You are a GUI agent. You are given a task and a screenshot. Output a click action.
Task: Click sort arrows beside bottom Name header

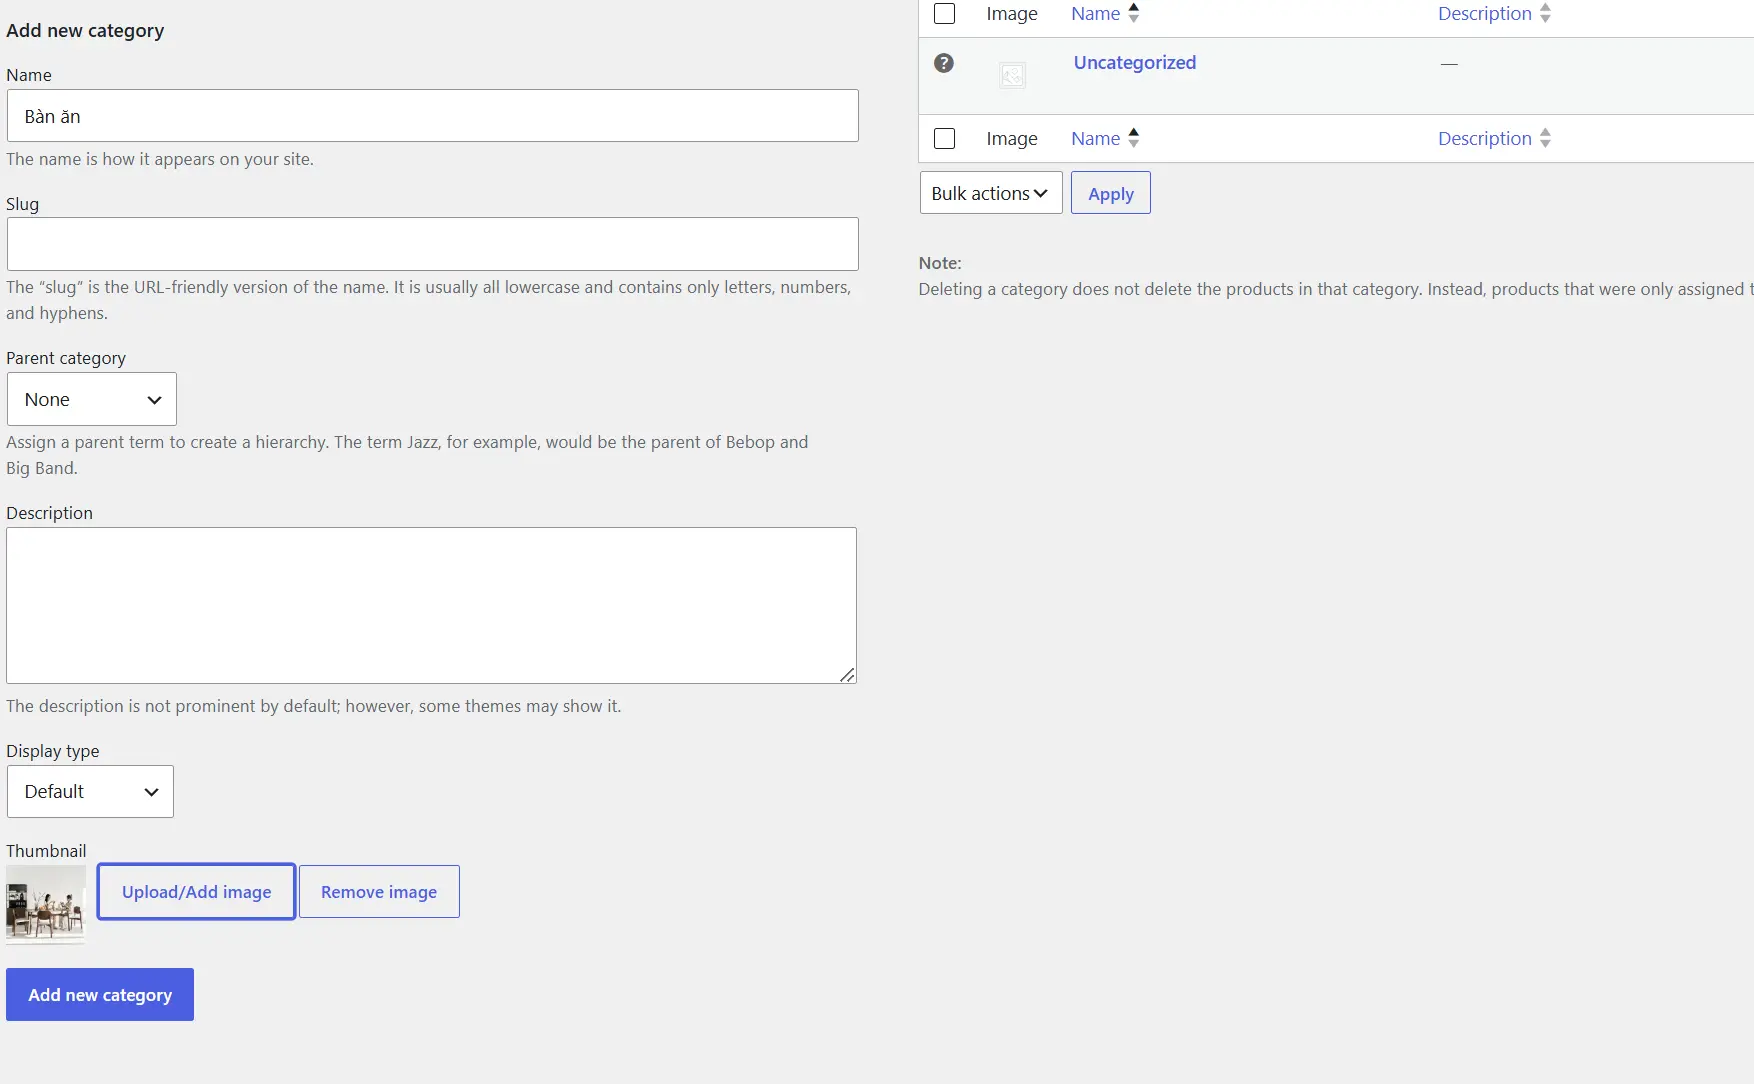point(1133,138)
